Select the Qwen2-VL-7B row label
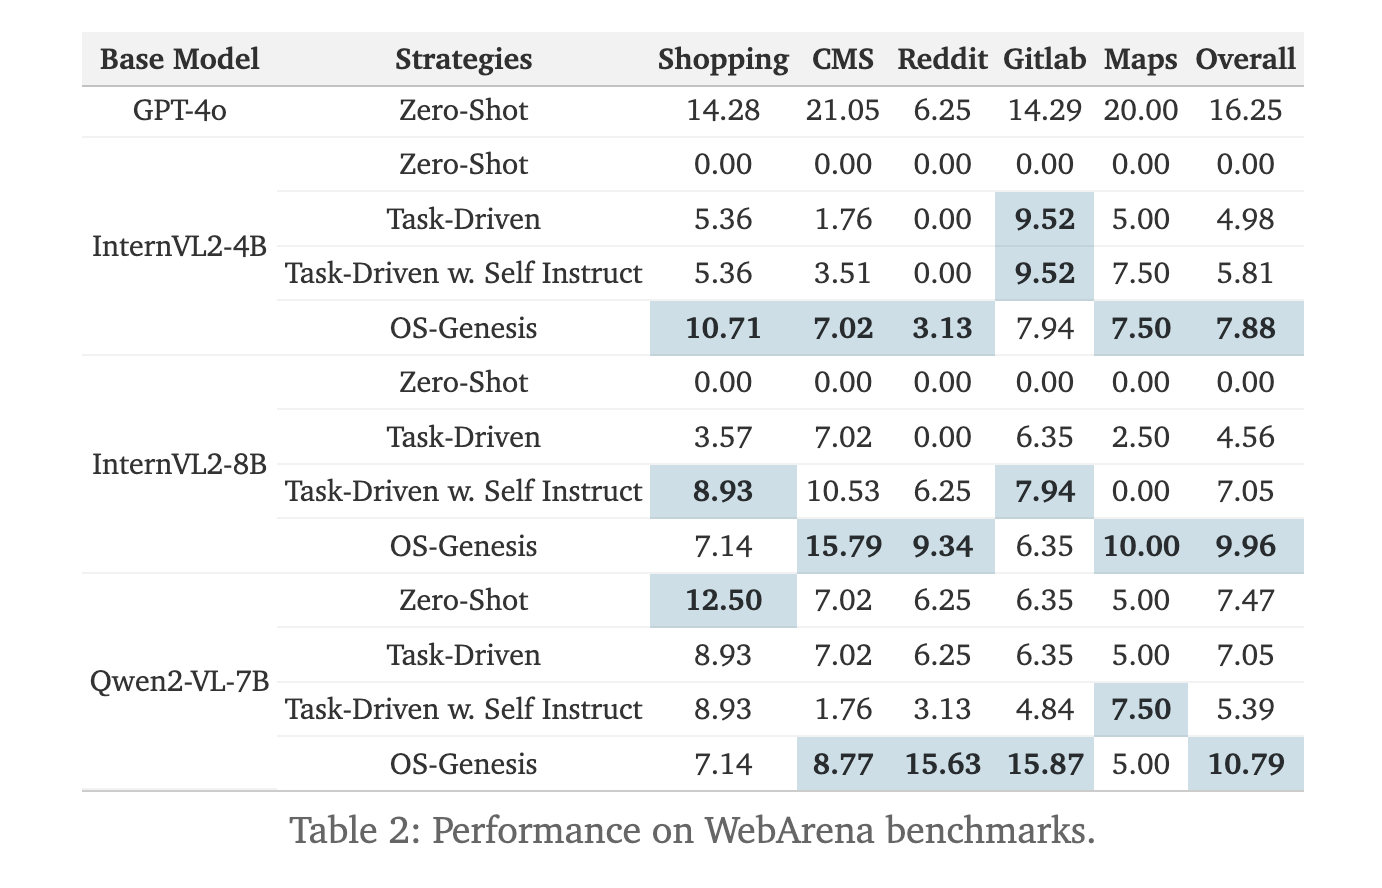Viewport: 1382px width, 888px height. click(179, 682)
